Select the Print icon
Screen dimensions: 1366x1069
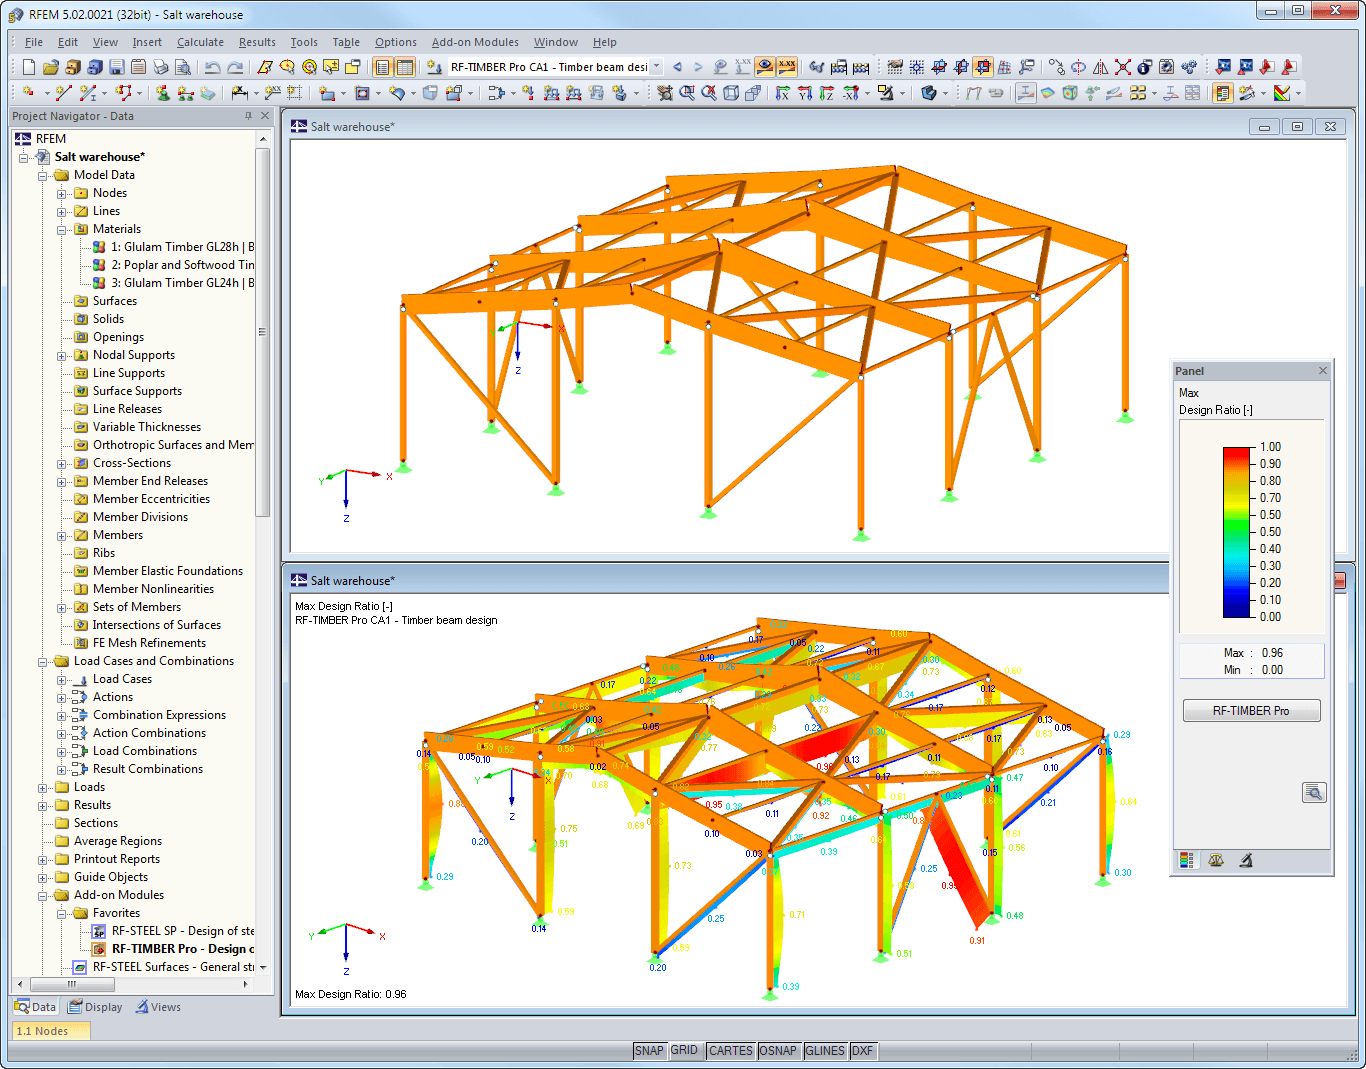tap(160, 68)
